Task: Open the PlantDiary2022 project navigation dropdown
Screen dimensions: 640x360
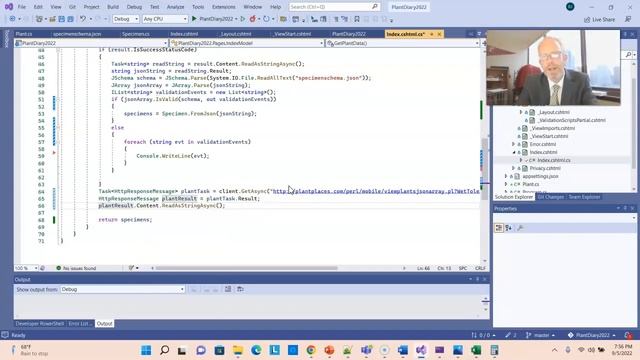Action: (x=91, y=43)
